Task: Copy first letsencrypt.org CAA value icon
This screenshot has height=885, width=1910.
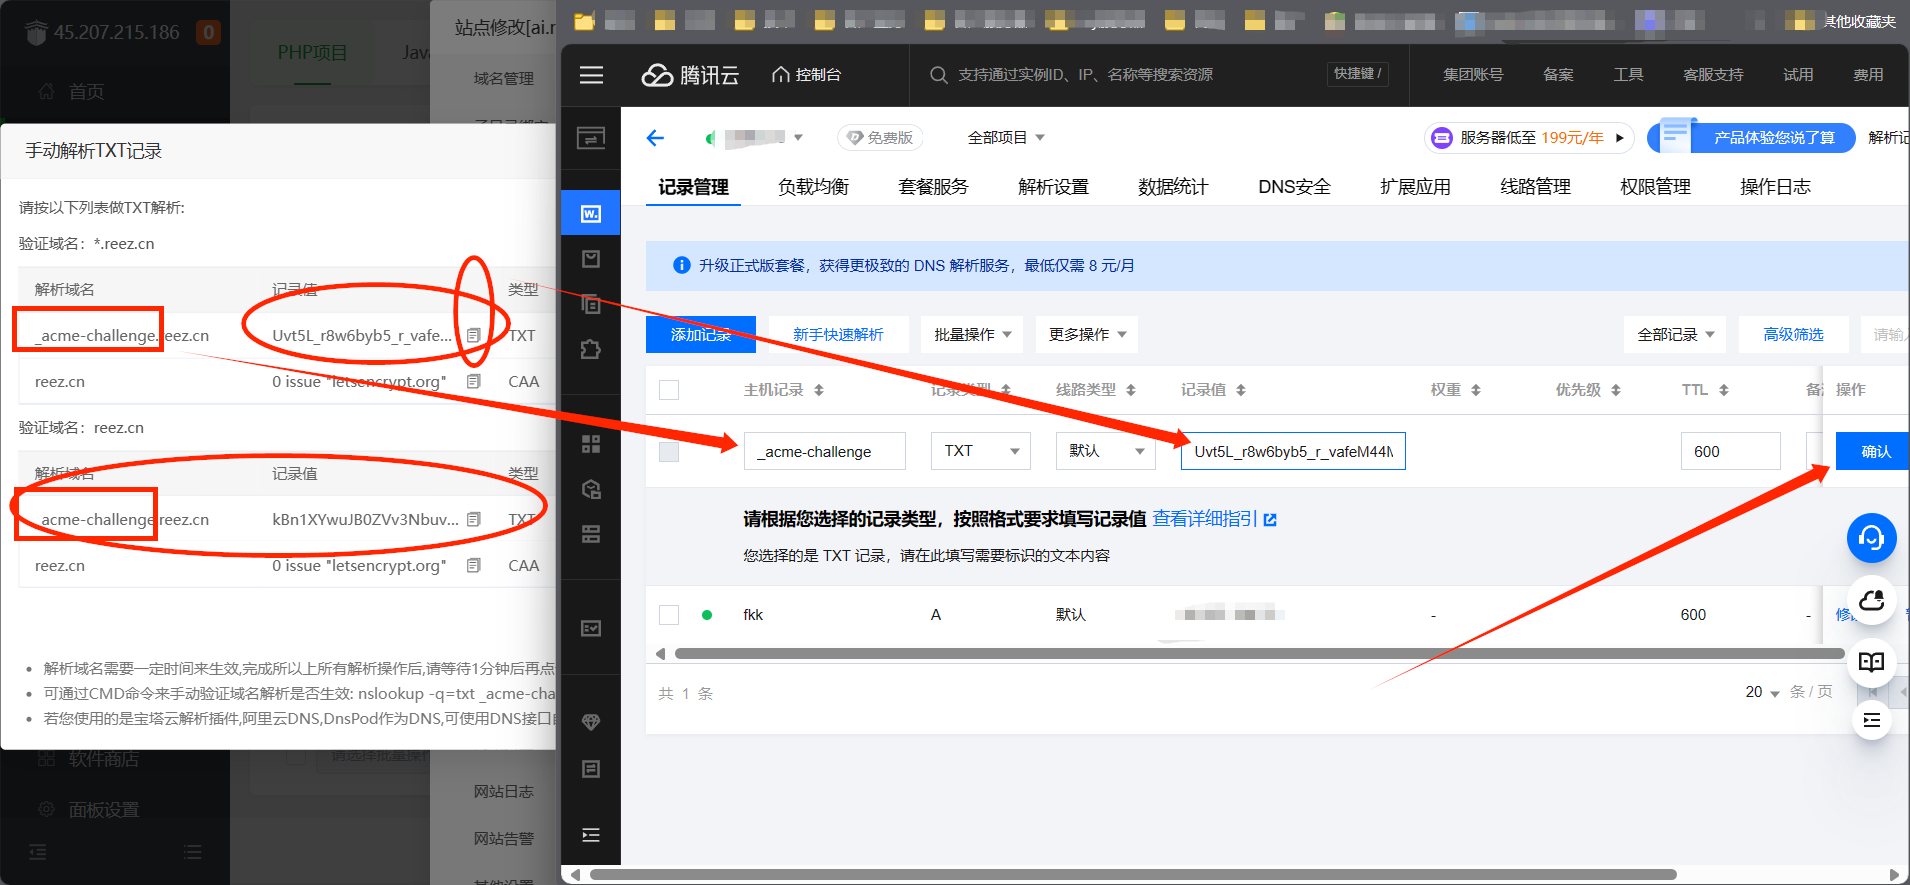Action: click(474, 381)
